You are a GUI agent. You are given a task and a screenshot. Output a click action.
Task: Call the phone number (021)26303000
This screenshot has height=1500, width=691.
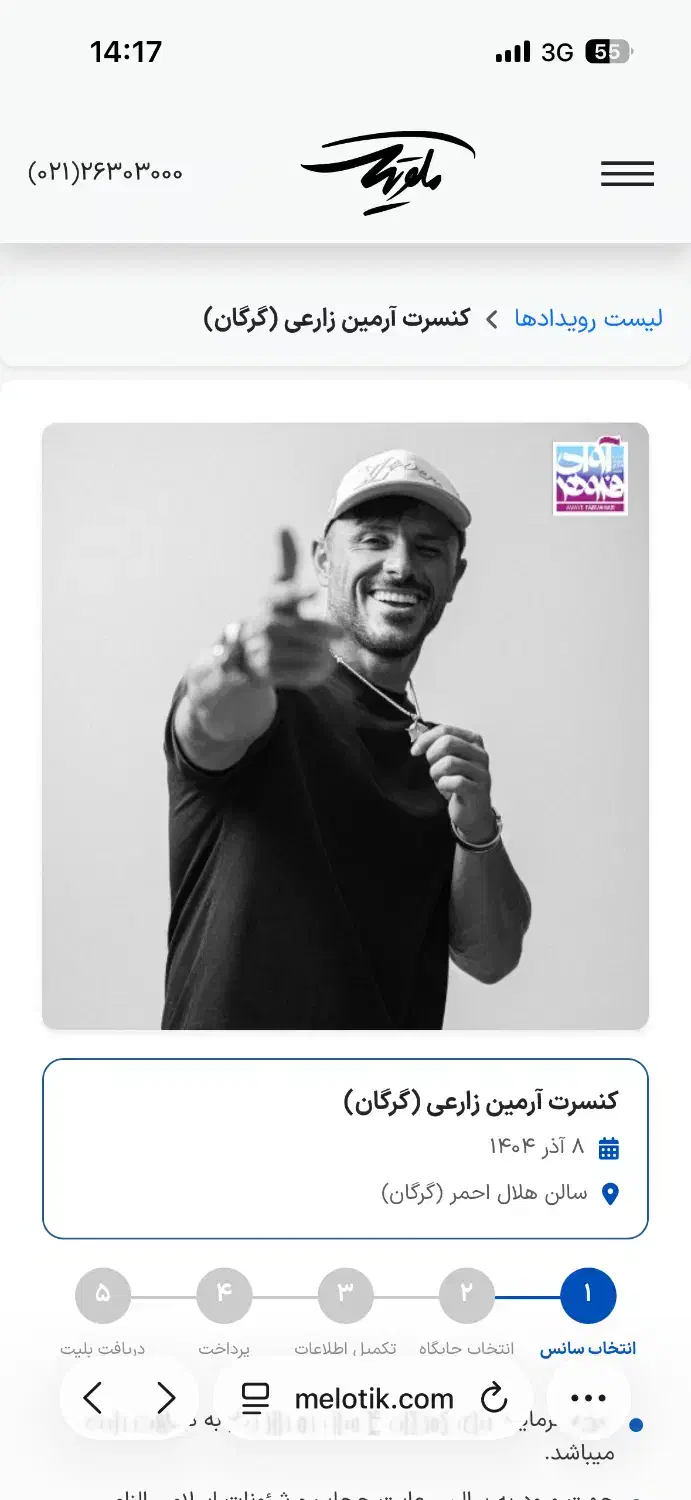click(x=105, y=172)
